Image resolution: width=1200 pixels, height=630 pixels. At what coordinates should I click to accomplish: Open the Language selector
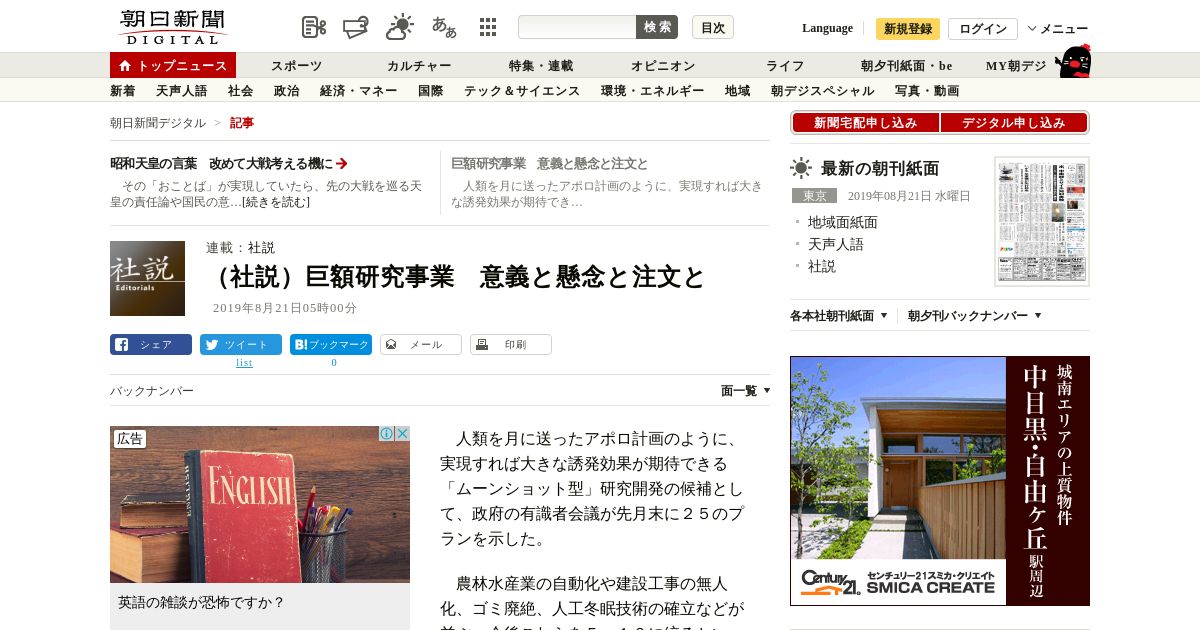tap(827, 28)
